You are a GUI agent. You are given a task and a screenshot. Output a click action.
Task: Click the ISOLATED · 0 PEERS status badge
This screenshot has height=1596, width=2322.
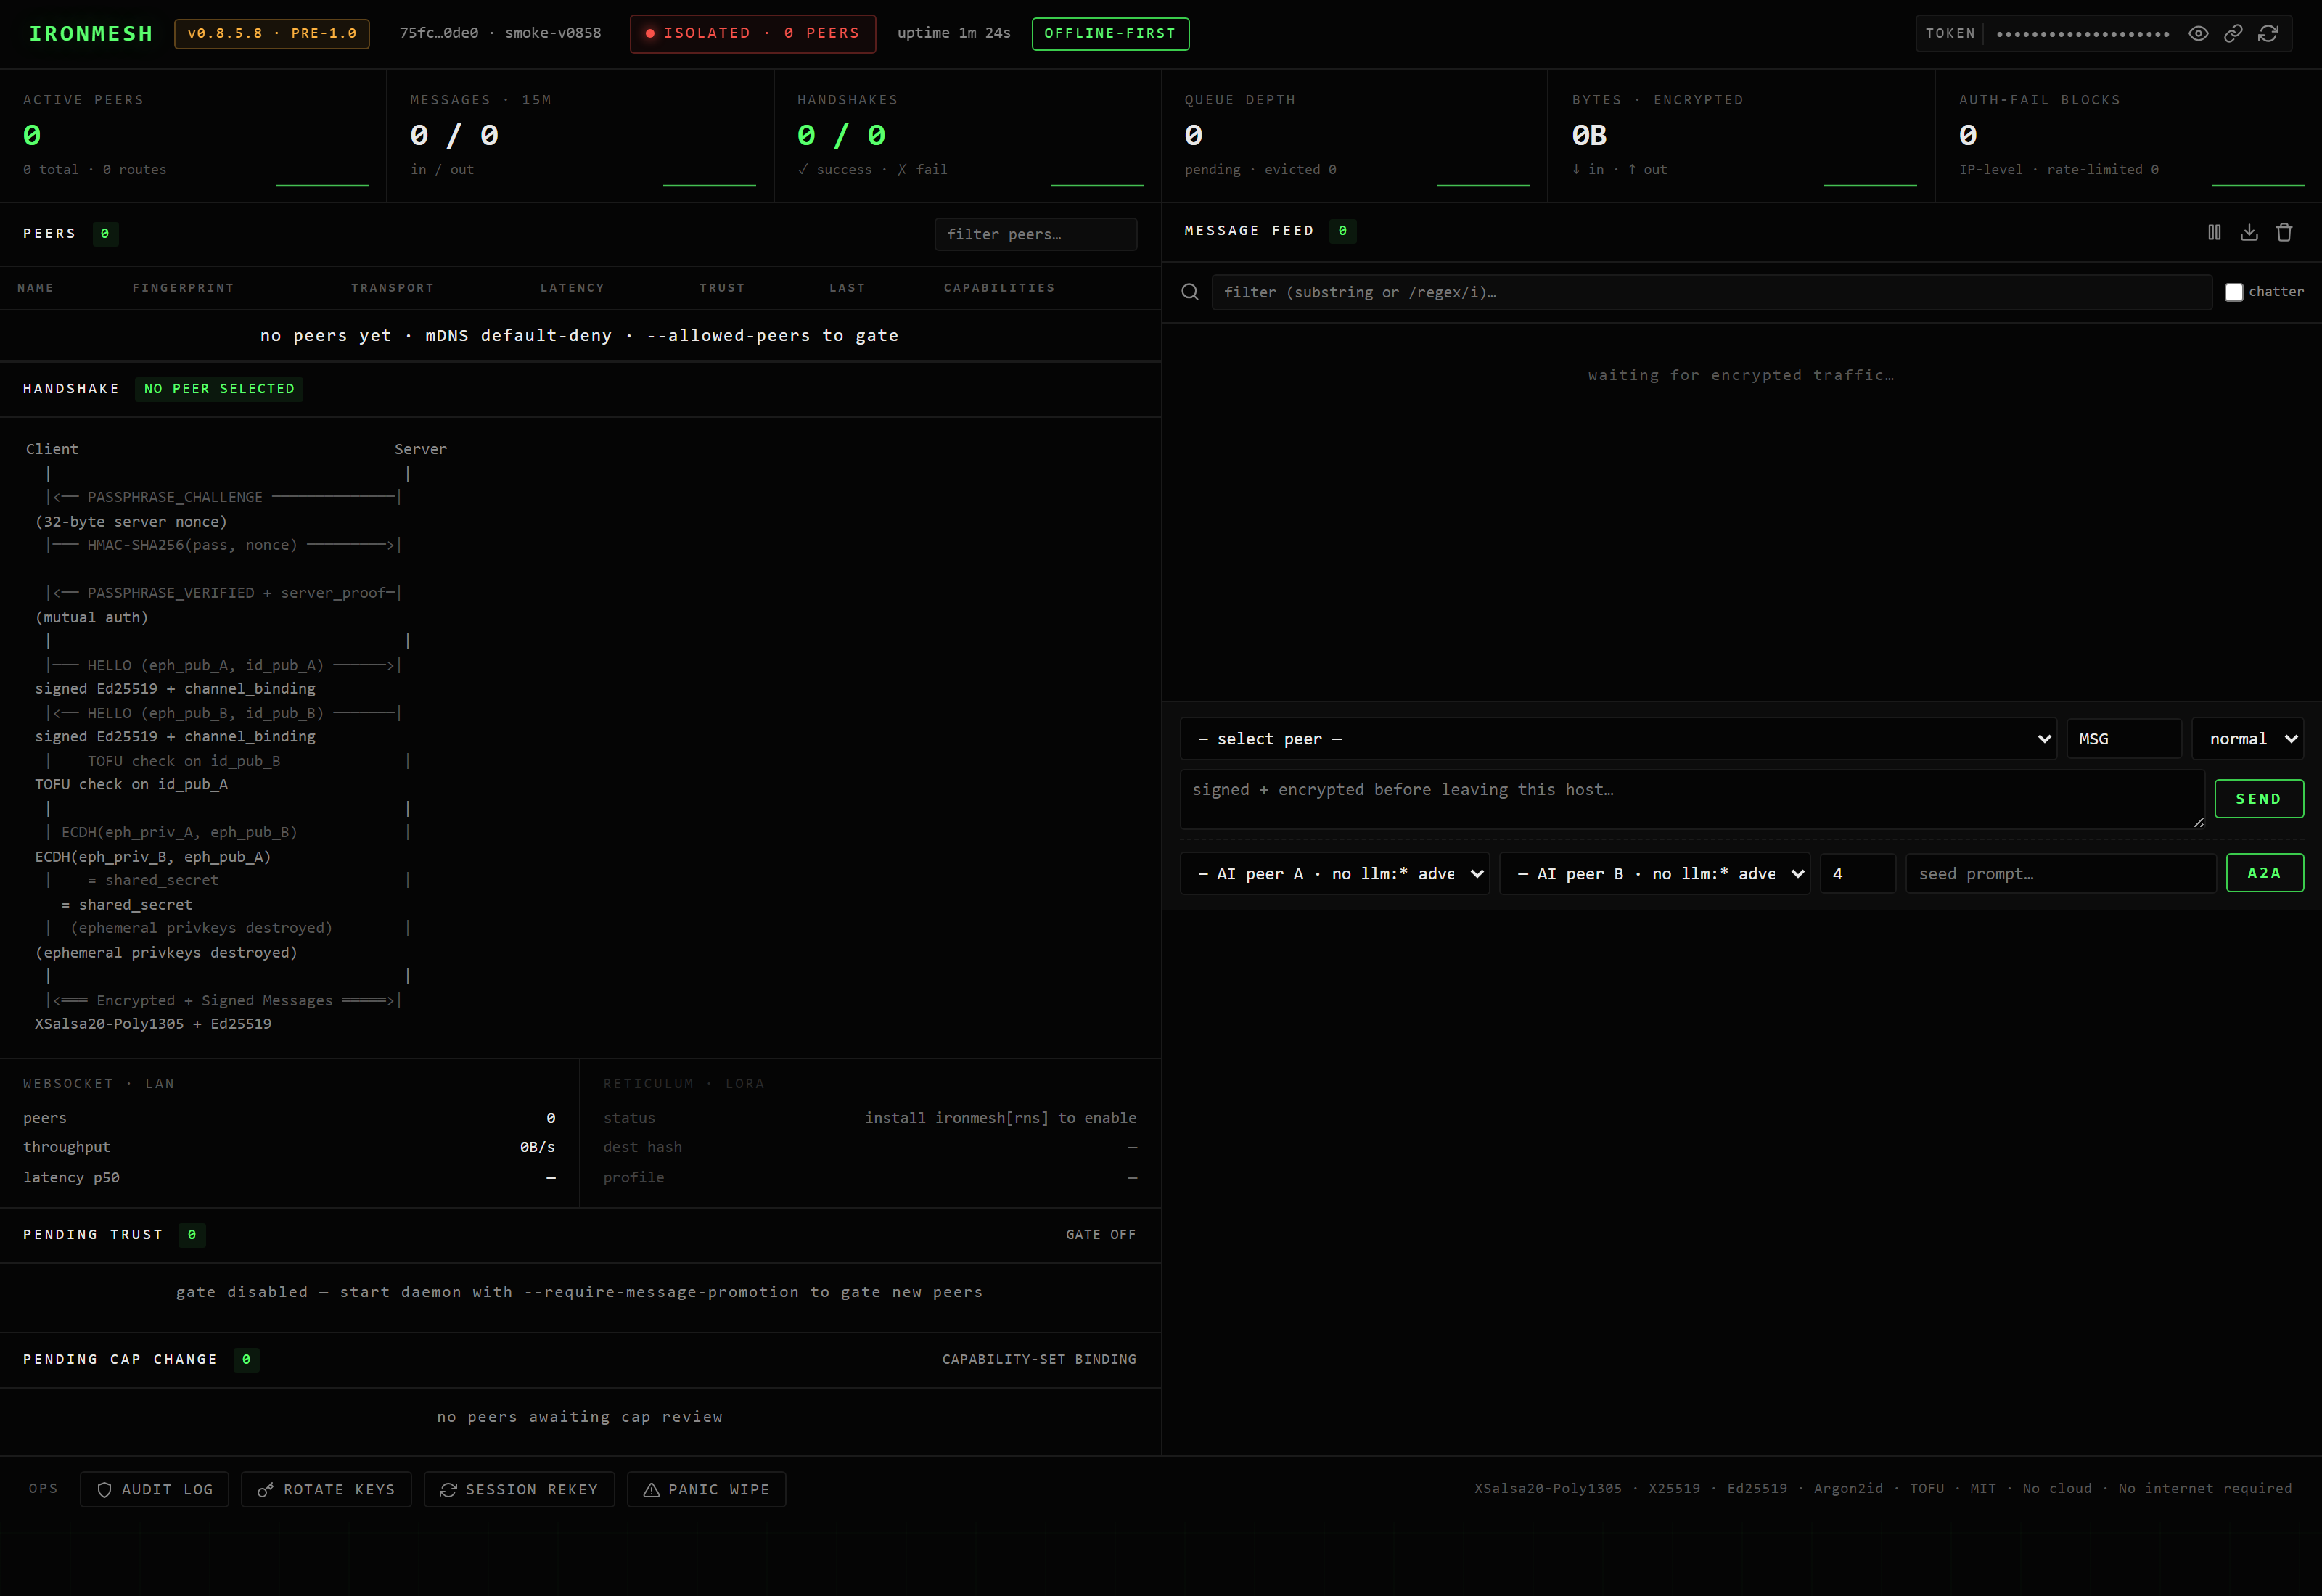coord(752,33)
